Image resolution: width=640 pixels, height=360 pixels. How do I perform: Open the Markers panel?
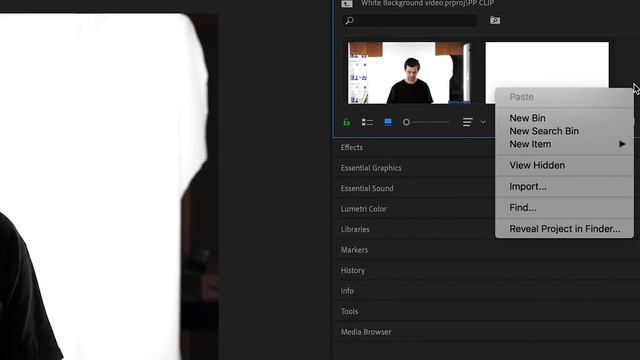click(x=354, y=249)
